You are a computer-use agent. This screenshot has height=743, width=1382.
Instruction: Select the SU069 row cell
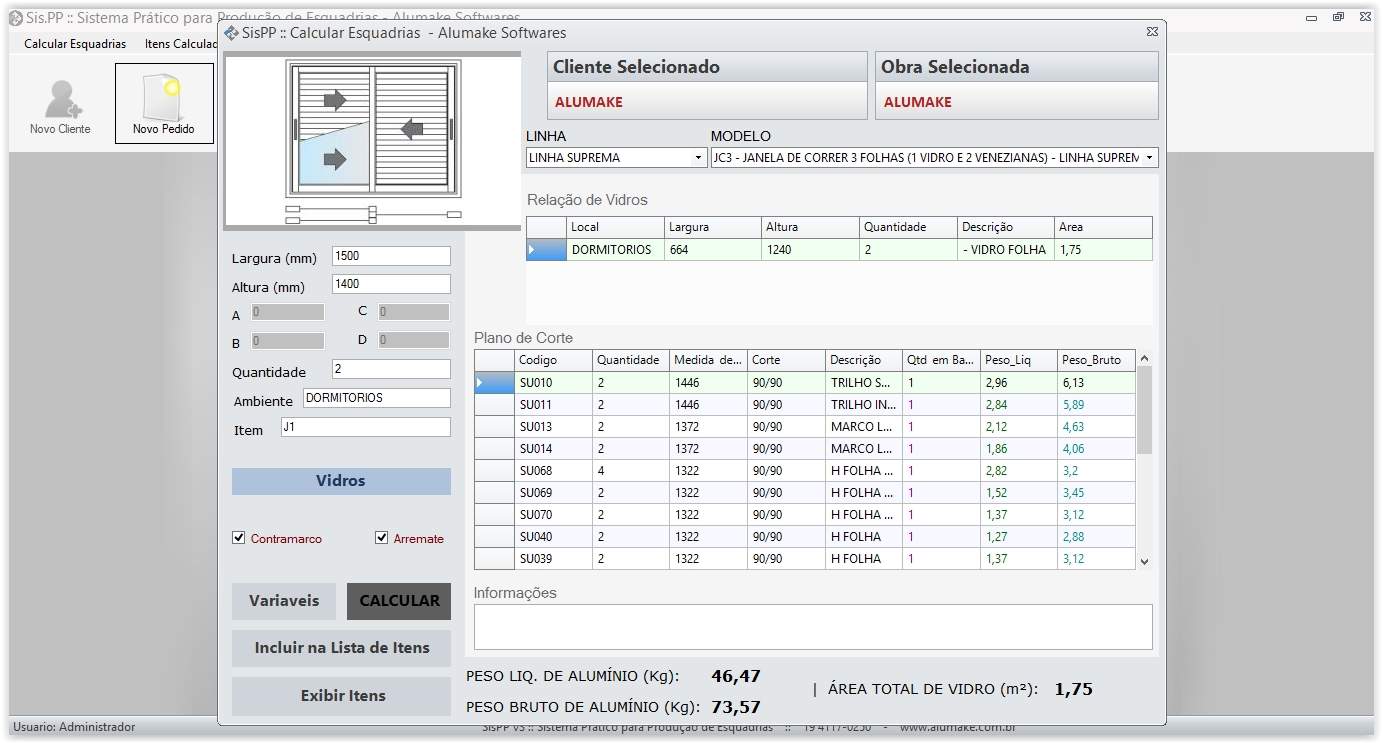[x=553, y=493]
